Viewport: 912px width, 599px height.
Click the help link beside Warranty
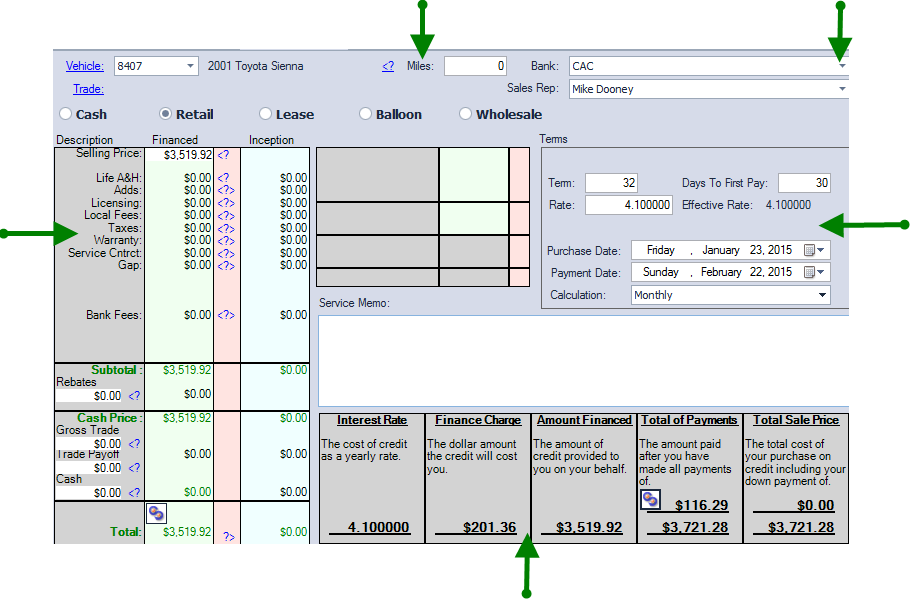[x=226, y=241]
